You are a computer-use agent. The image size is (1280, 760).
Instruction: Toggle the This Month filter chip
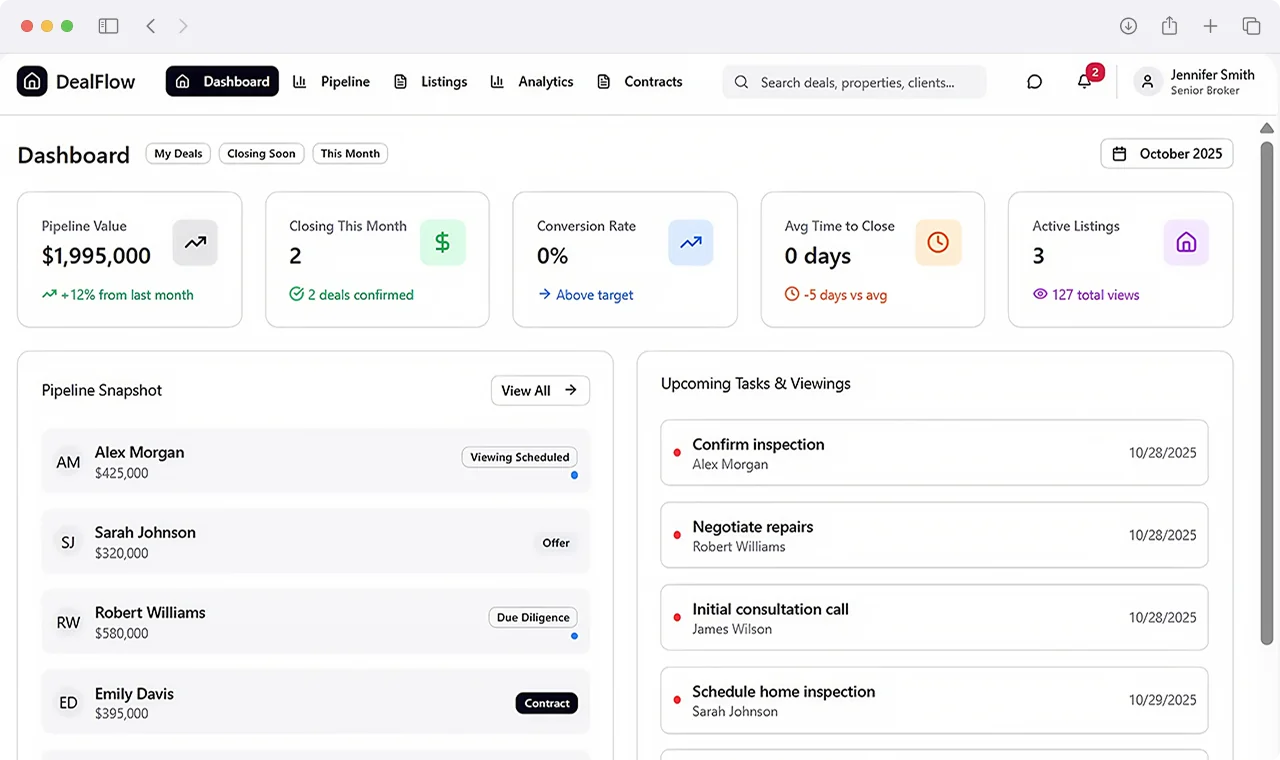click(350, 153)
